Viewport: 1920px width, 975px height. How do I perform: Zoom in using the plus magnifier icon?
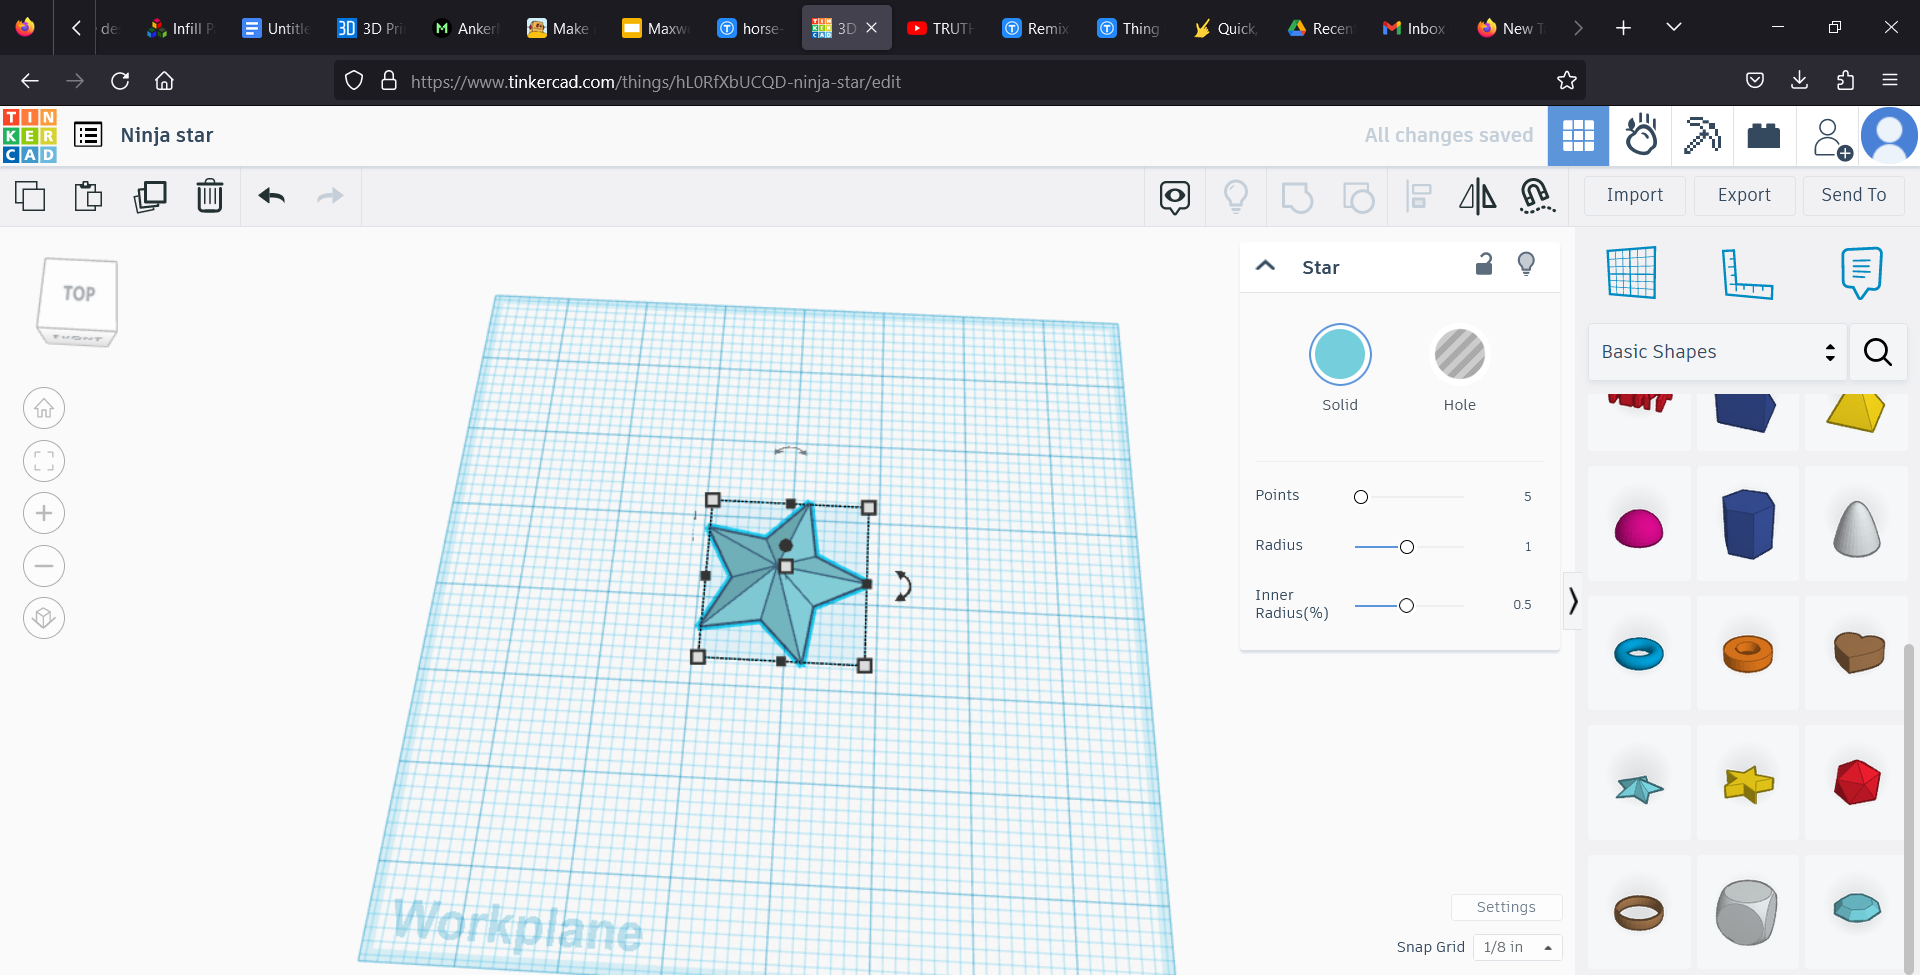tap(43, 513)
